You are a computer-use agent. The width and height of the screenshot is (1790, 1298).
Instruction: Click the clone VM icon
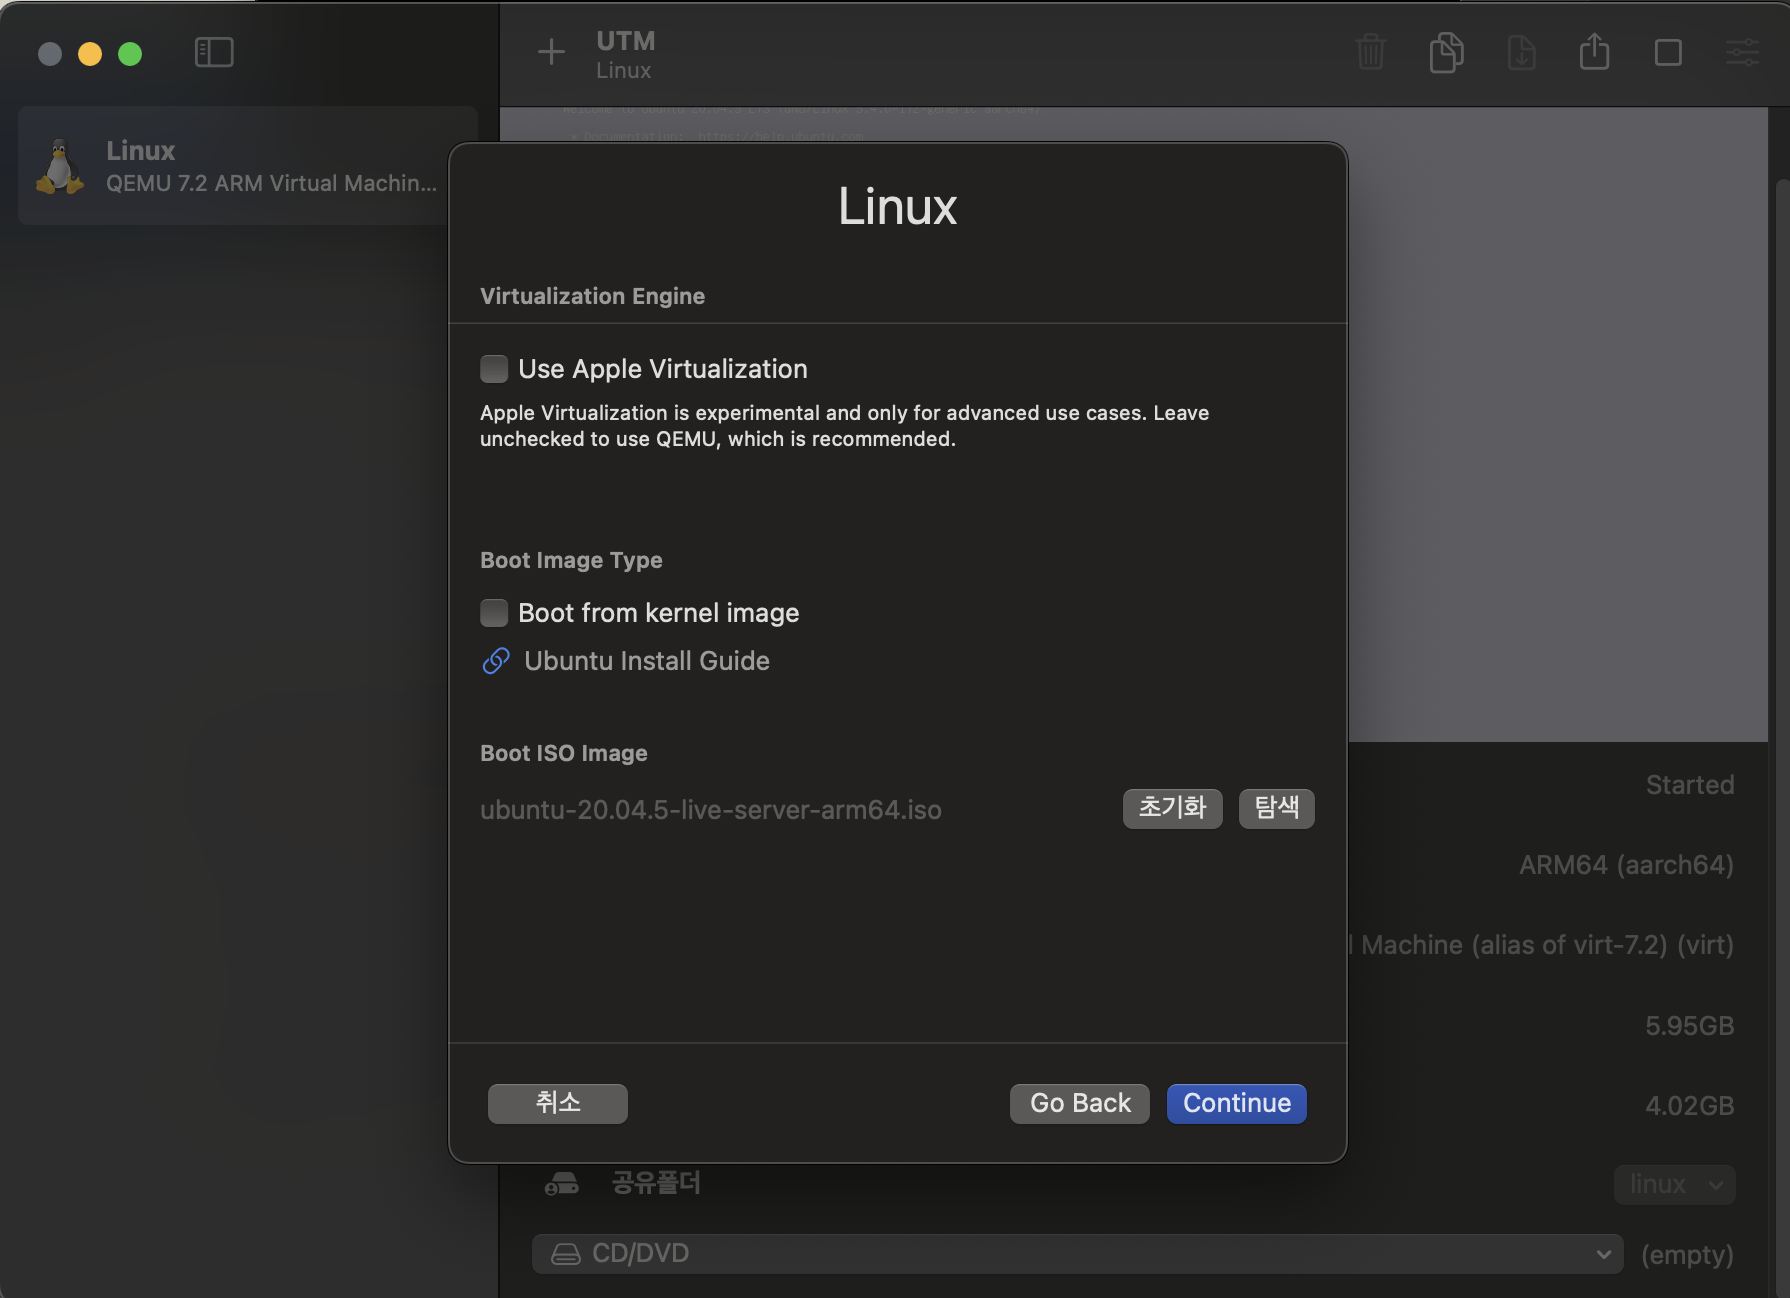click(1446, 52)
